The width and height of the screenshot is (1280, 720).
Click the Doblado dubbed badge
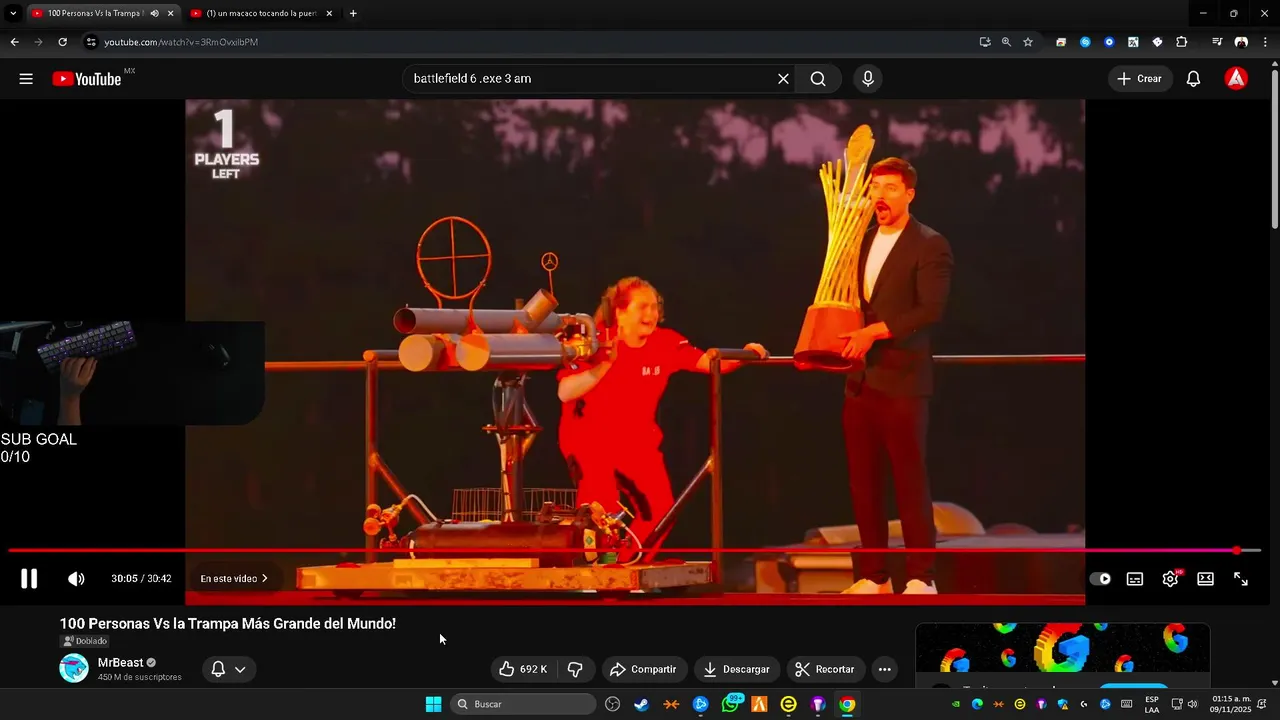tap(85, 641)
